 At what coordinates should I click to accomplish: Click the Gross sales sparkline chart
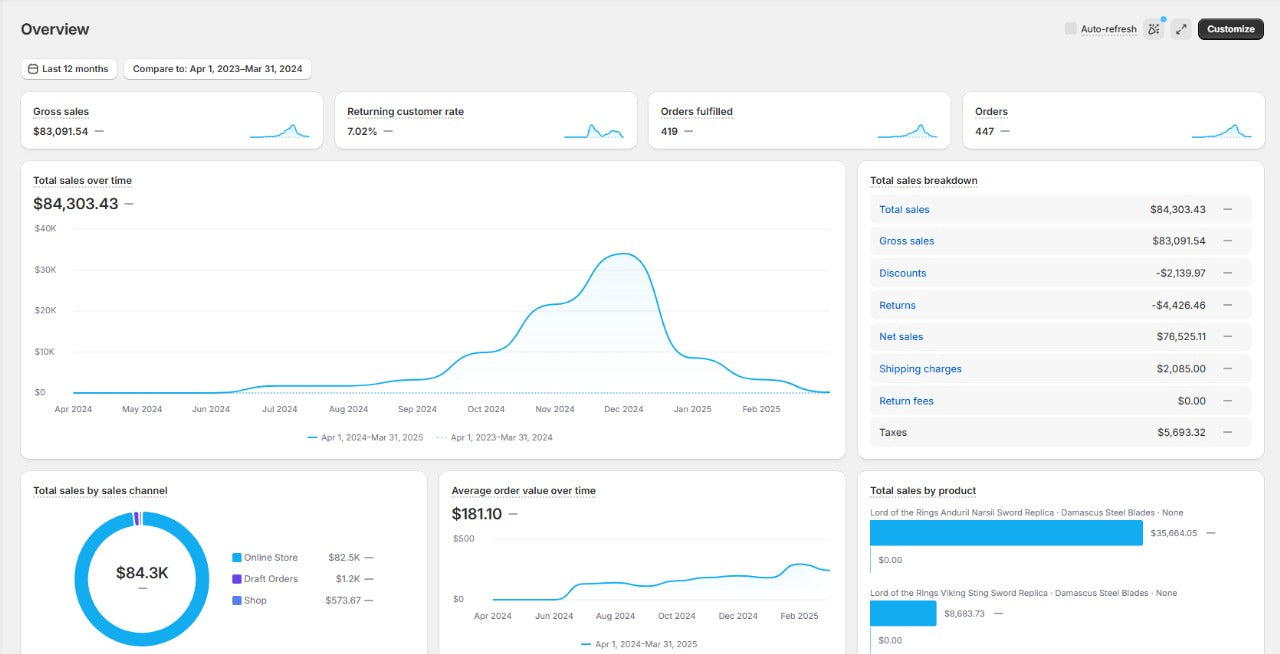click(279, 130)
